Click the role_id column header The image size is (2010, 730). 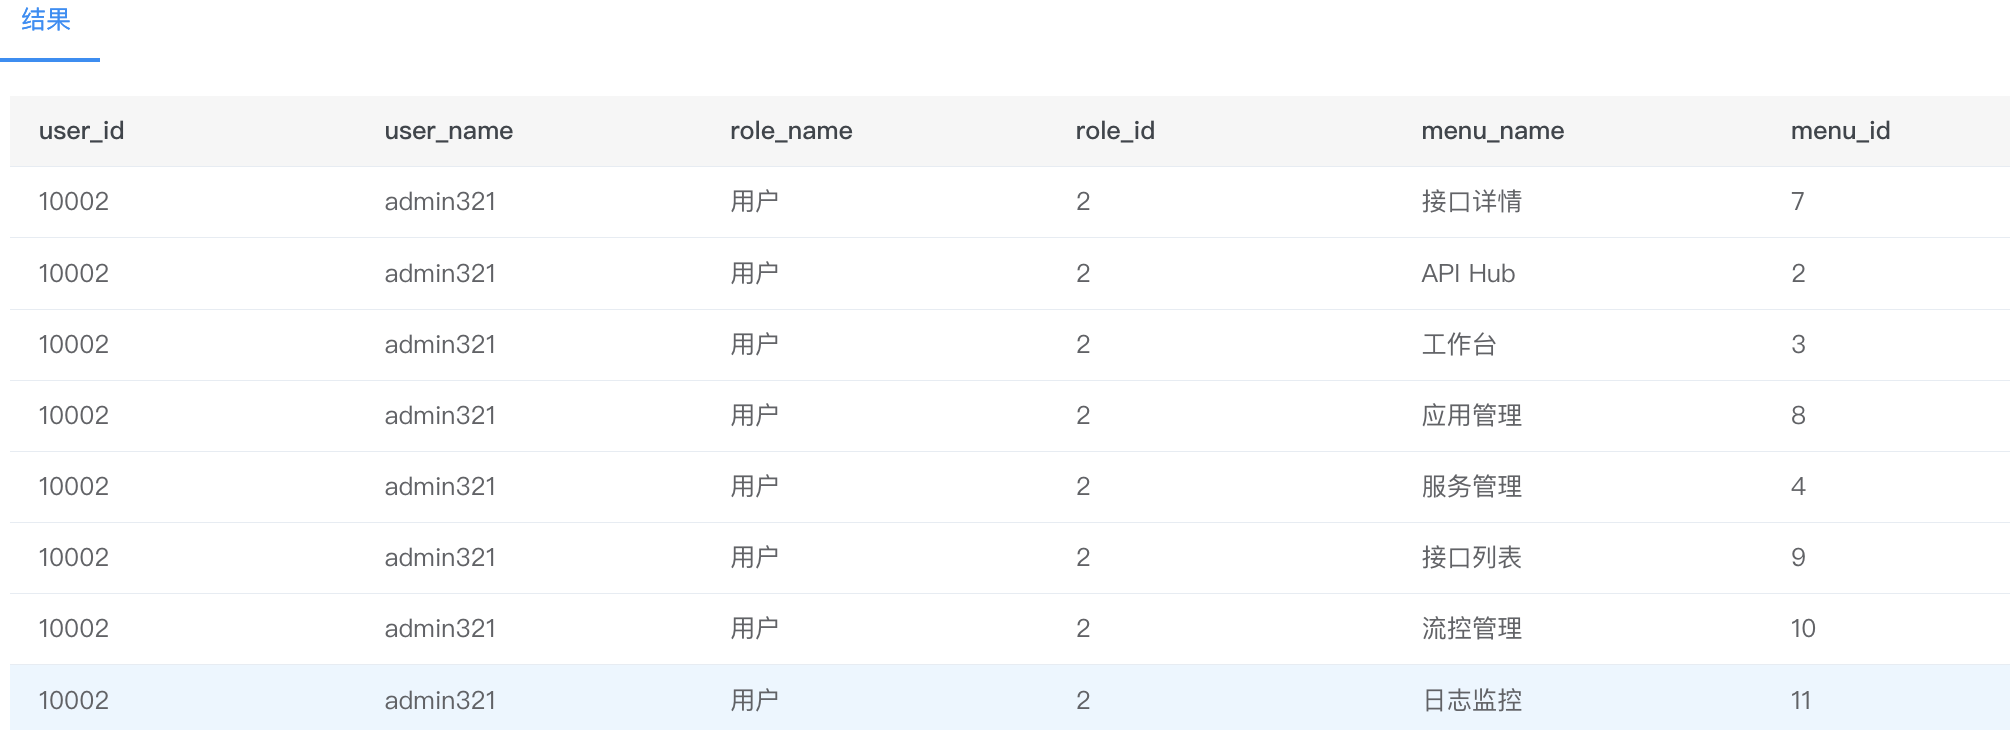(x=1115, y=131)
